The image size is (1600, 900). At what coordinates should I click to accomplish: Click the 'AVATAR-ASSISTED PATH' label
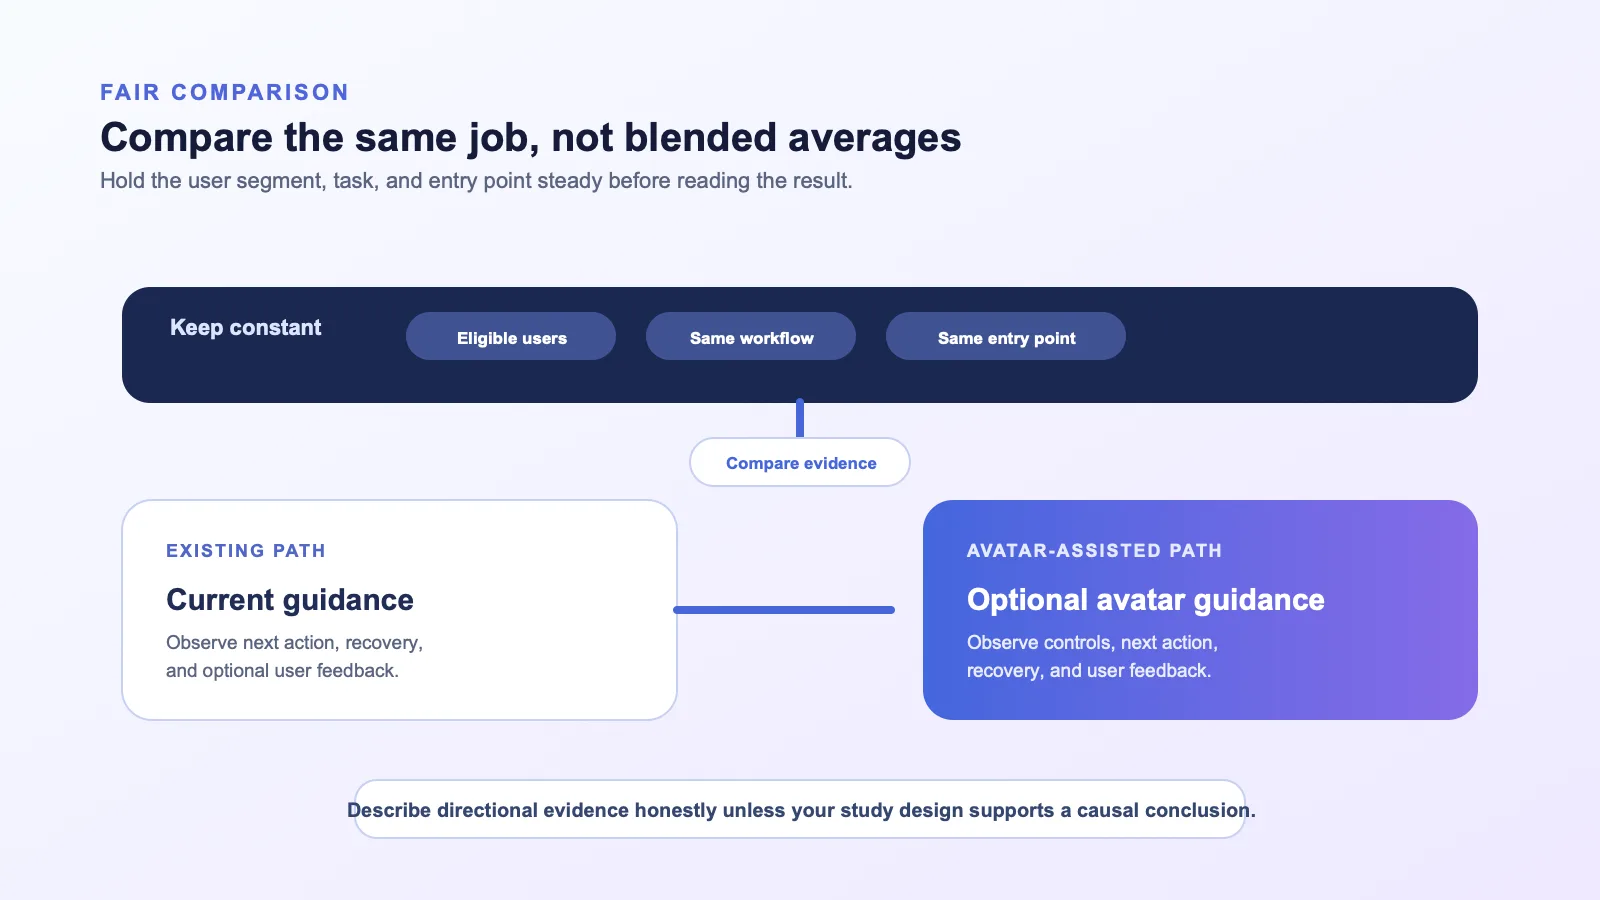1095,550
